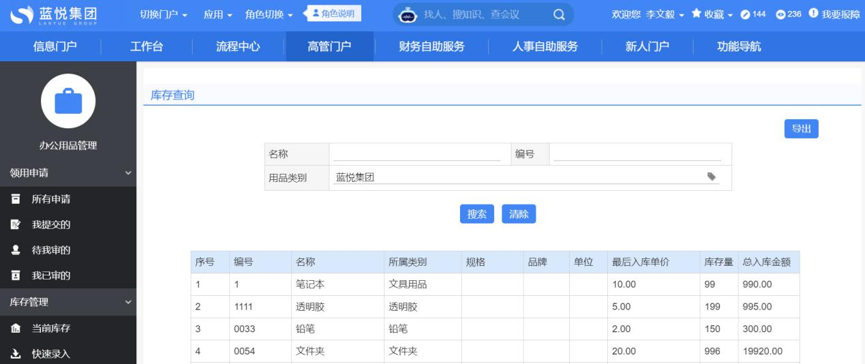Screen dimensions: 865x364
Task: Open 当前库存 in the sidebar
Action: [x=51, y=328]
